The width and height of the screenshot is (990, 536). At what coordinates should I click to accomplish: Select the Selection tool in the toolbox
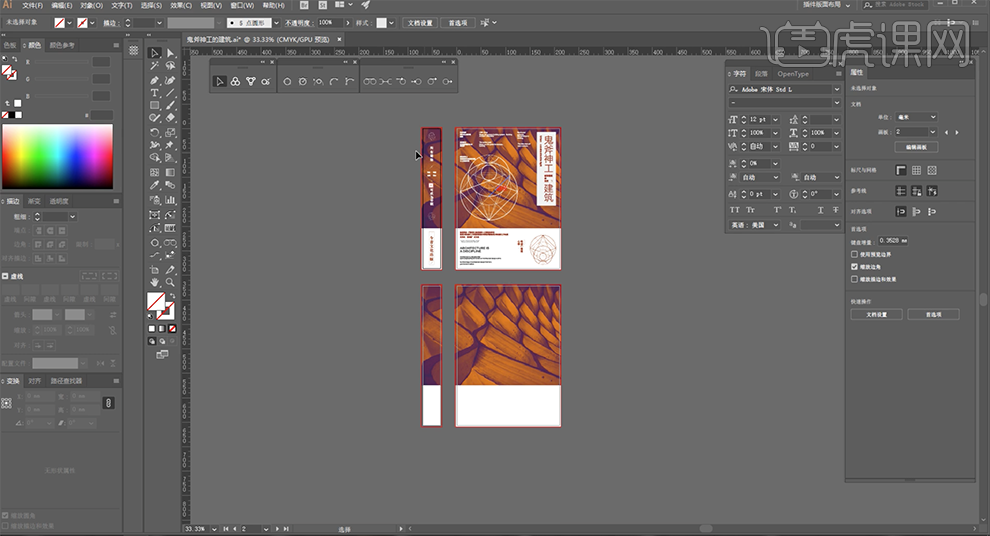pyautogui.click(x=155, y=53)
